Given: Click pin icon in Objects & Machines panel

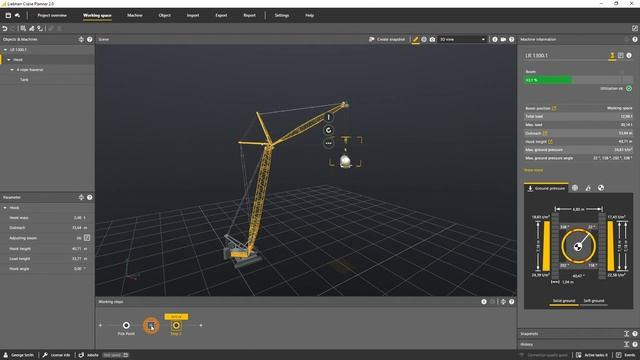Looking at the screenshot, I should [x=81, y=39].
